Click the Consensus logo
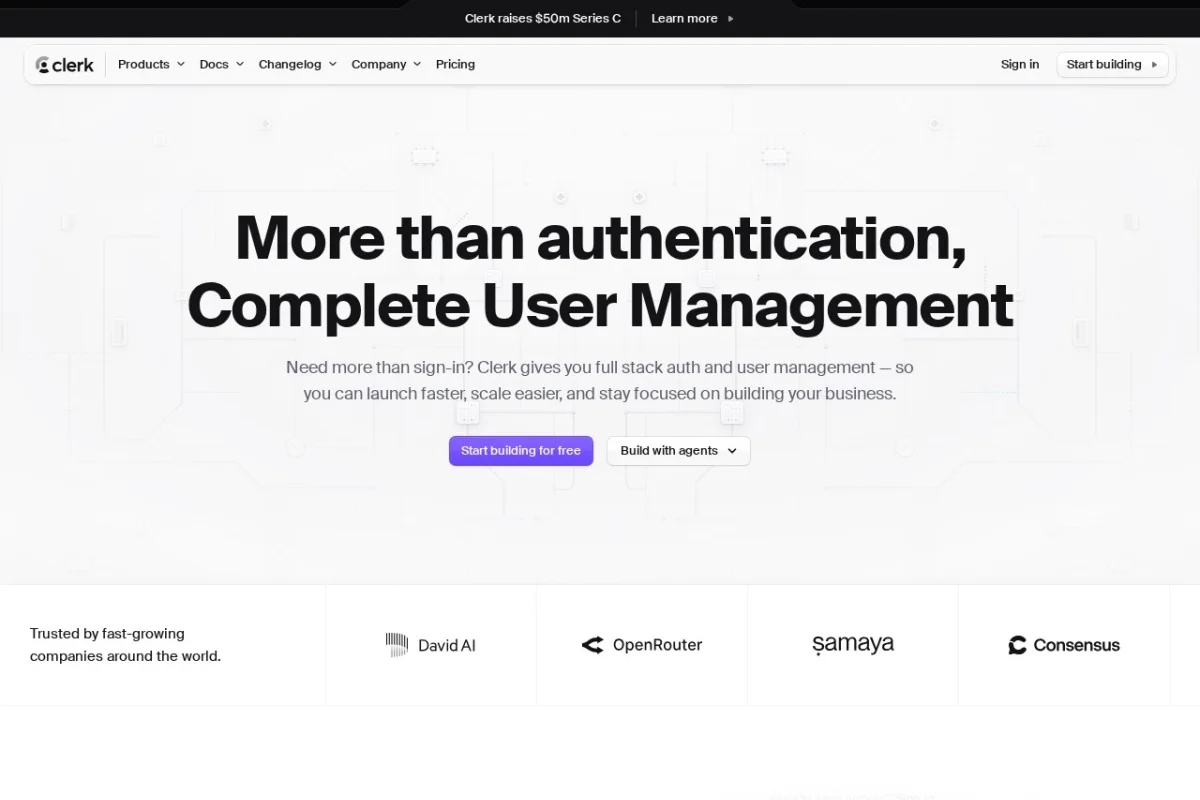The width and height of the screenshot is (1200, 800). pos(1064,645)
